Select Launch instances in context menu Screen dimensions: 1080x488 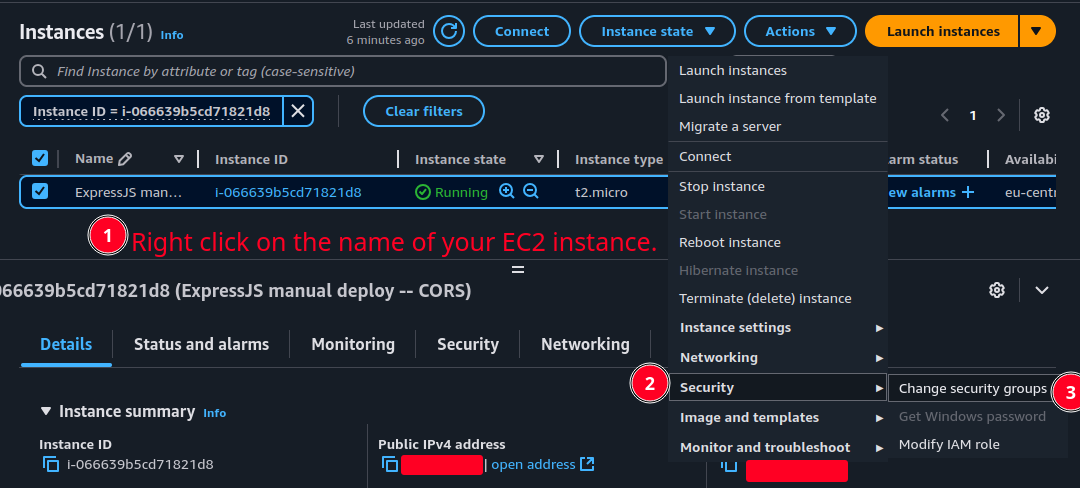tap(733, 70)
